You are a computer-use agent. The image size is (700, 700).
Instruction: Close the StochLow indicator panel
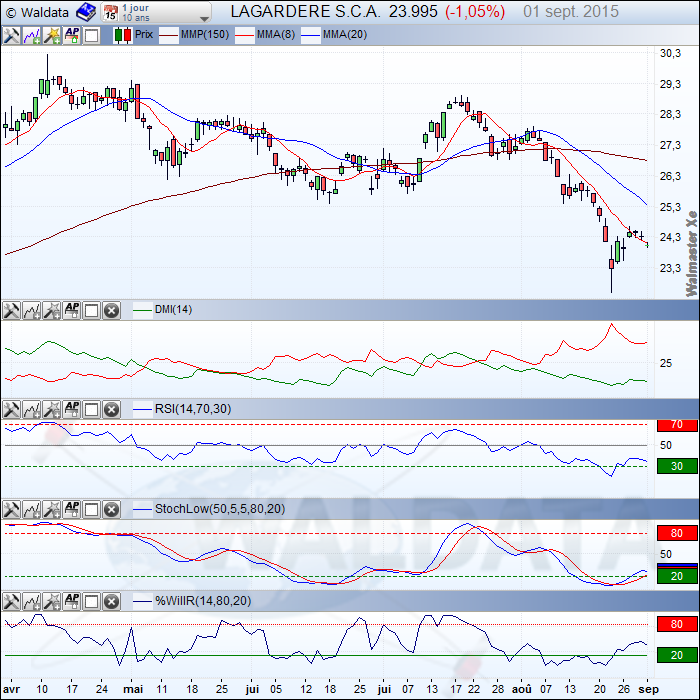pyautogui.click(x=112, y=509)
